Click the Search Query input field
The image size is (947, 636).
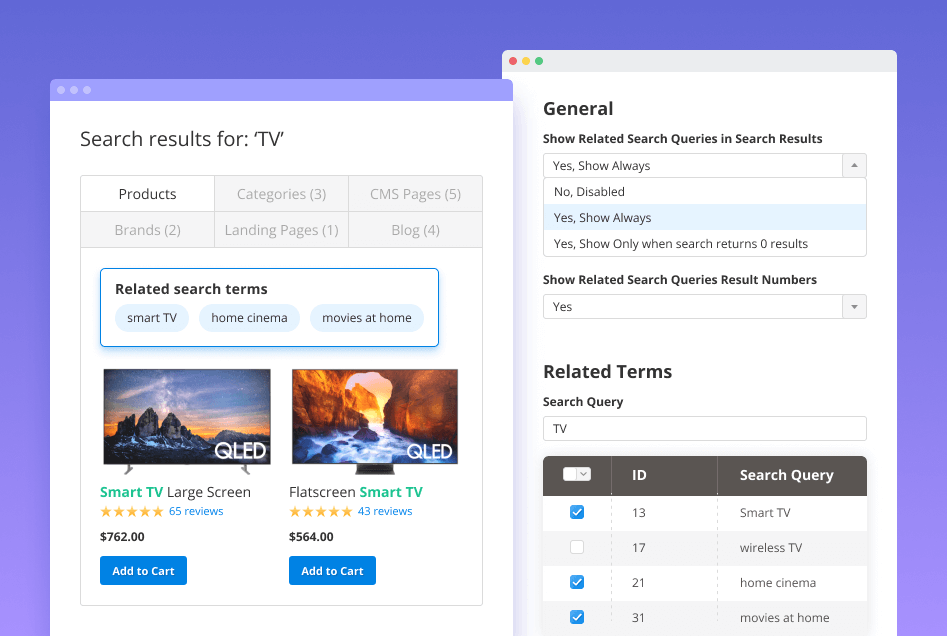point(704,429)
